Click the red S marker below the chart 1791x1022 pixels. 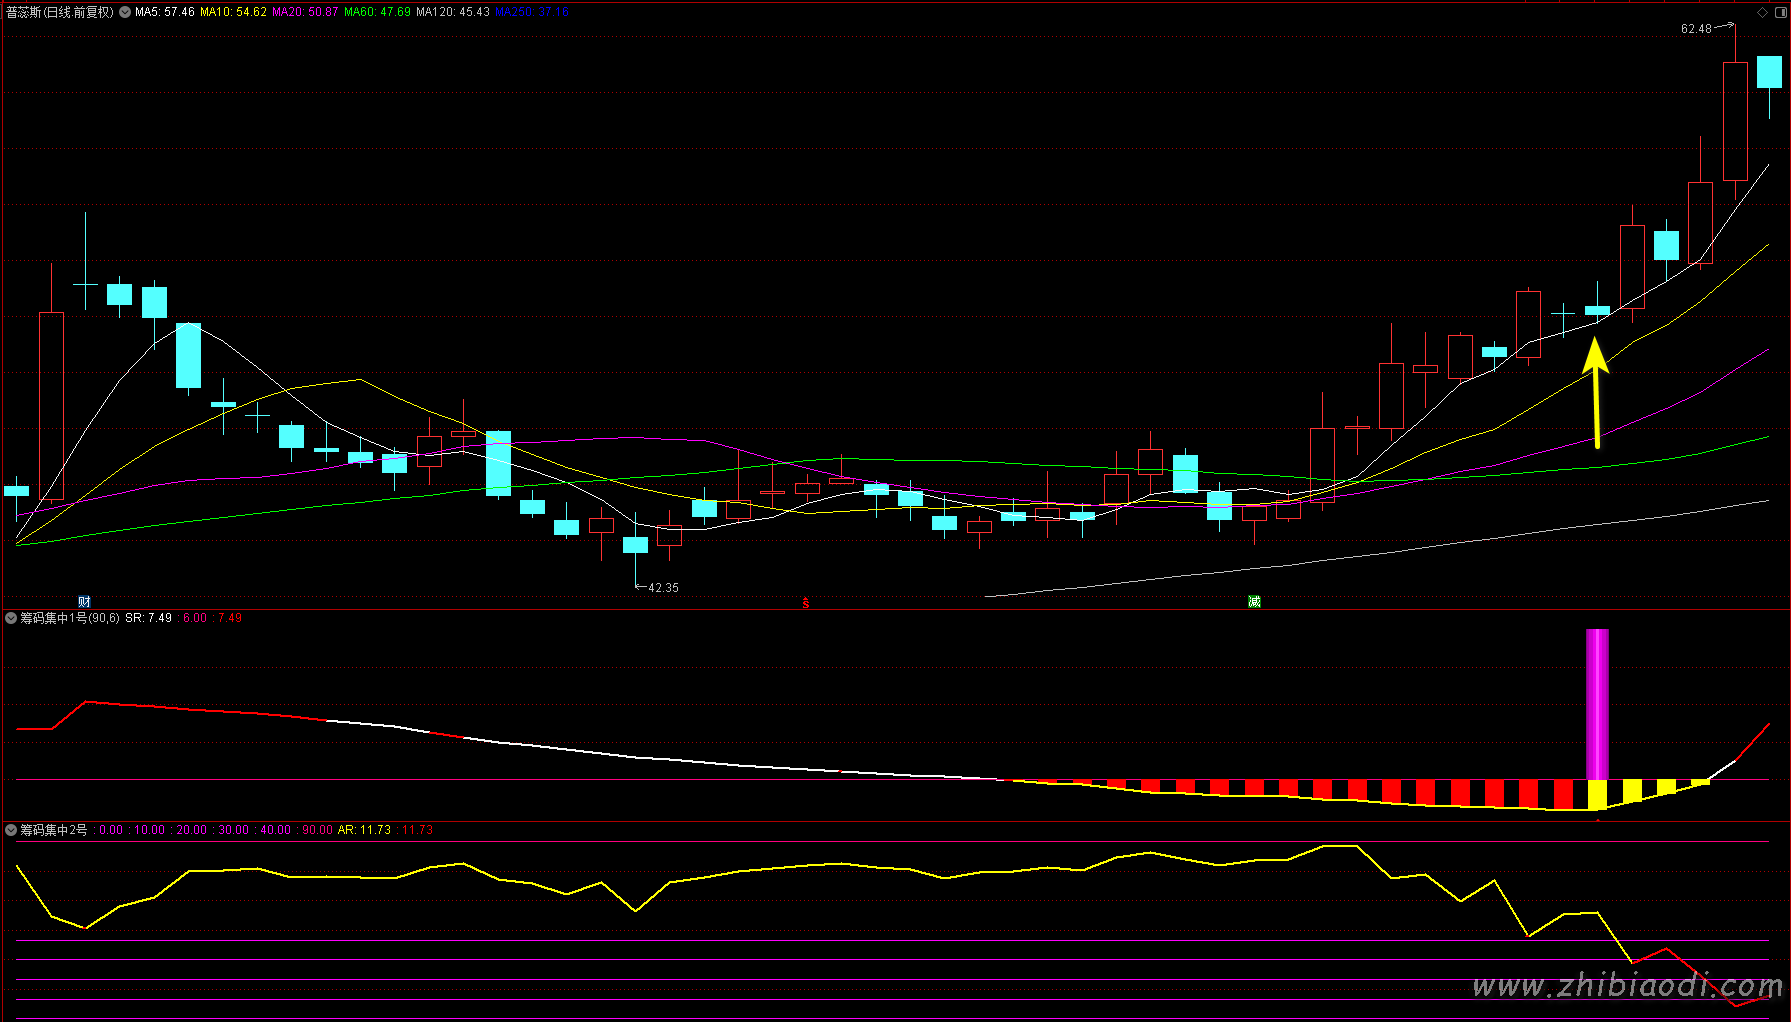pos(806,603)
